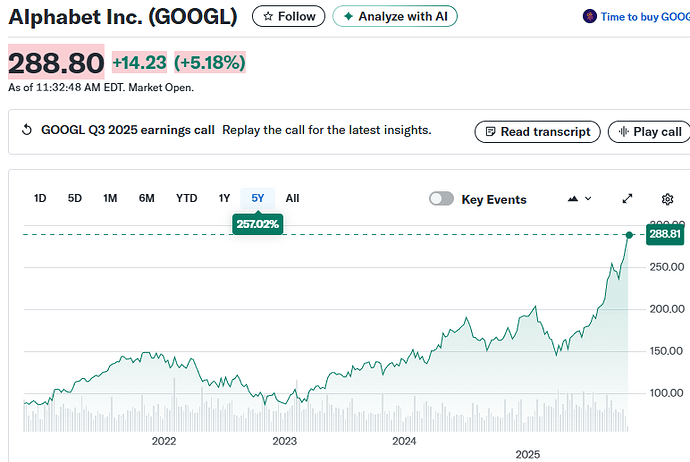Toggle the Key Events switch
690x462 pixels.
(441, 199)
